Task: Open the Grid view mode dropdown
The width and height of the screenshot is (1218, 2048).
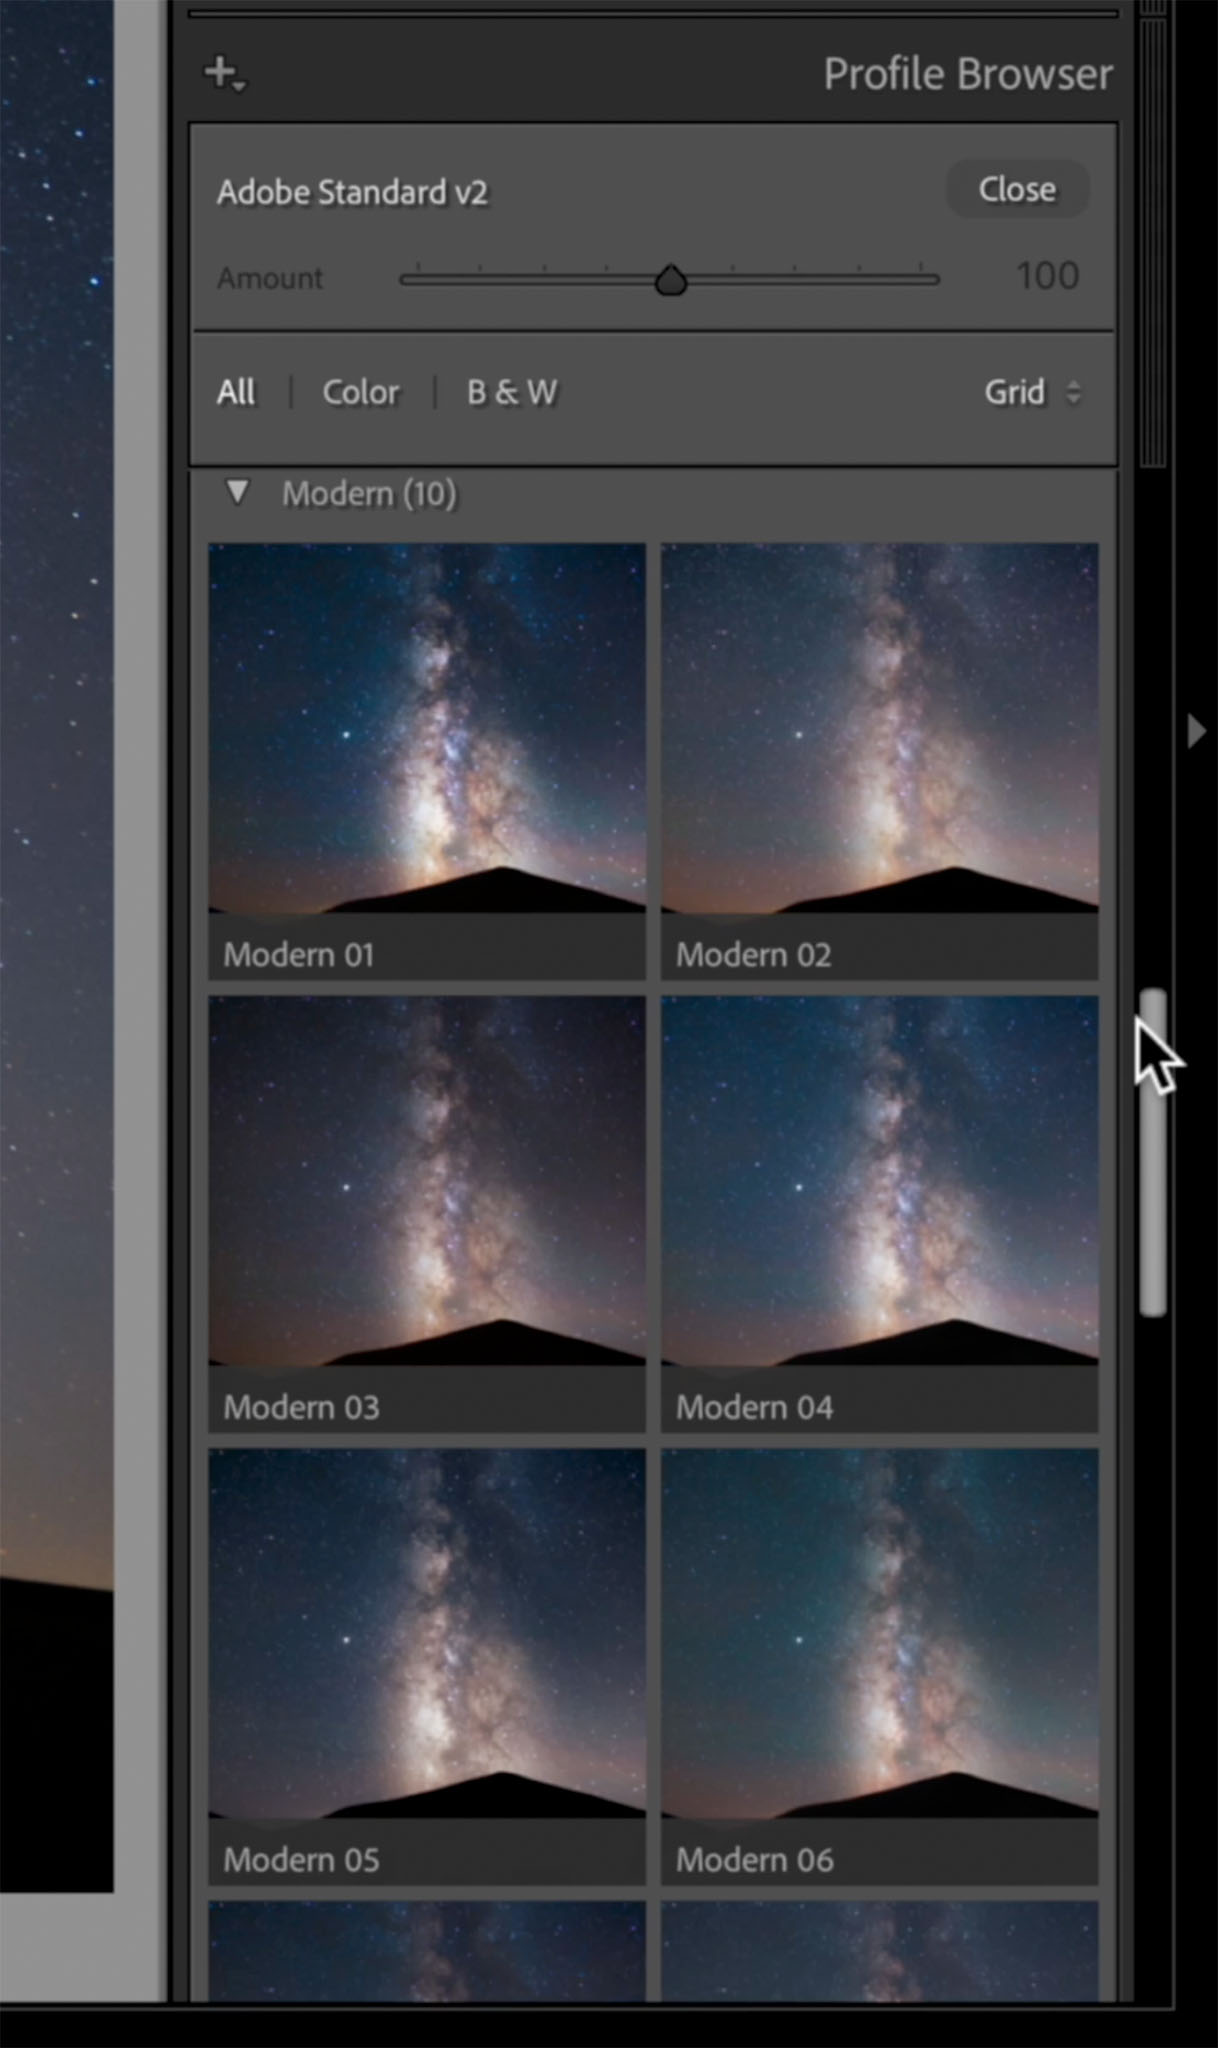Action: (1032, 392)
